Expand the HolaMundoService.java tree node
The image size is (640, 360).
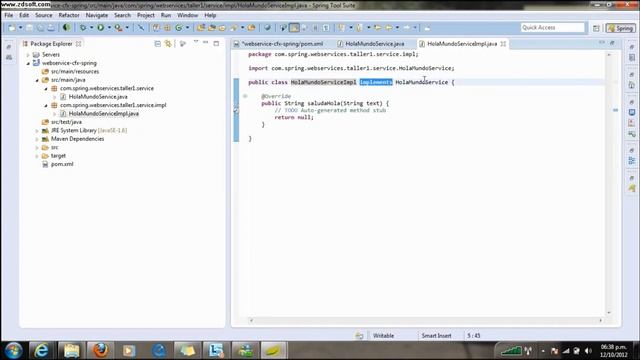[54, 97]
